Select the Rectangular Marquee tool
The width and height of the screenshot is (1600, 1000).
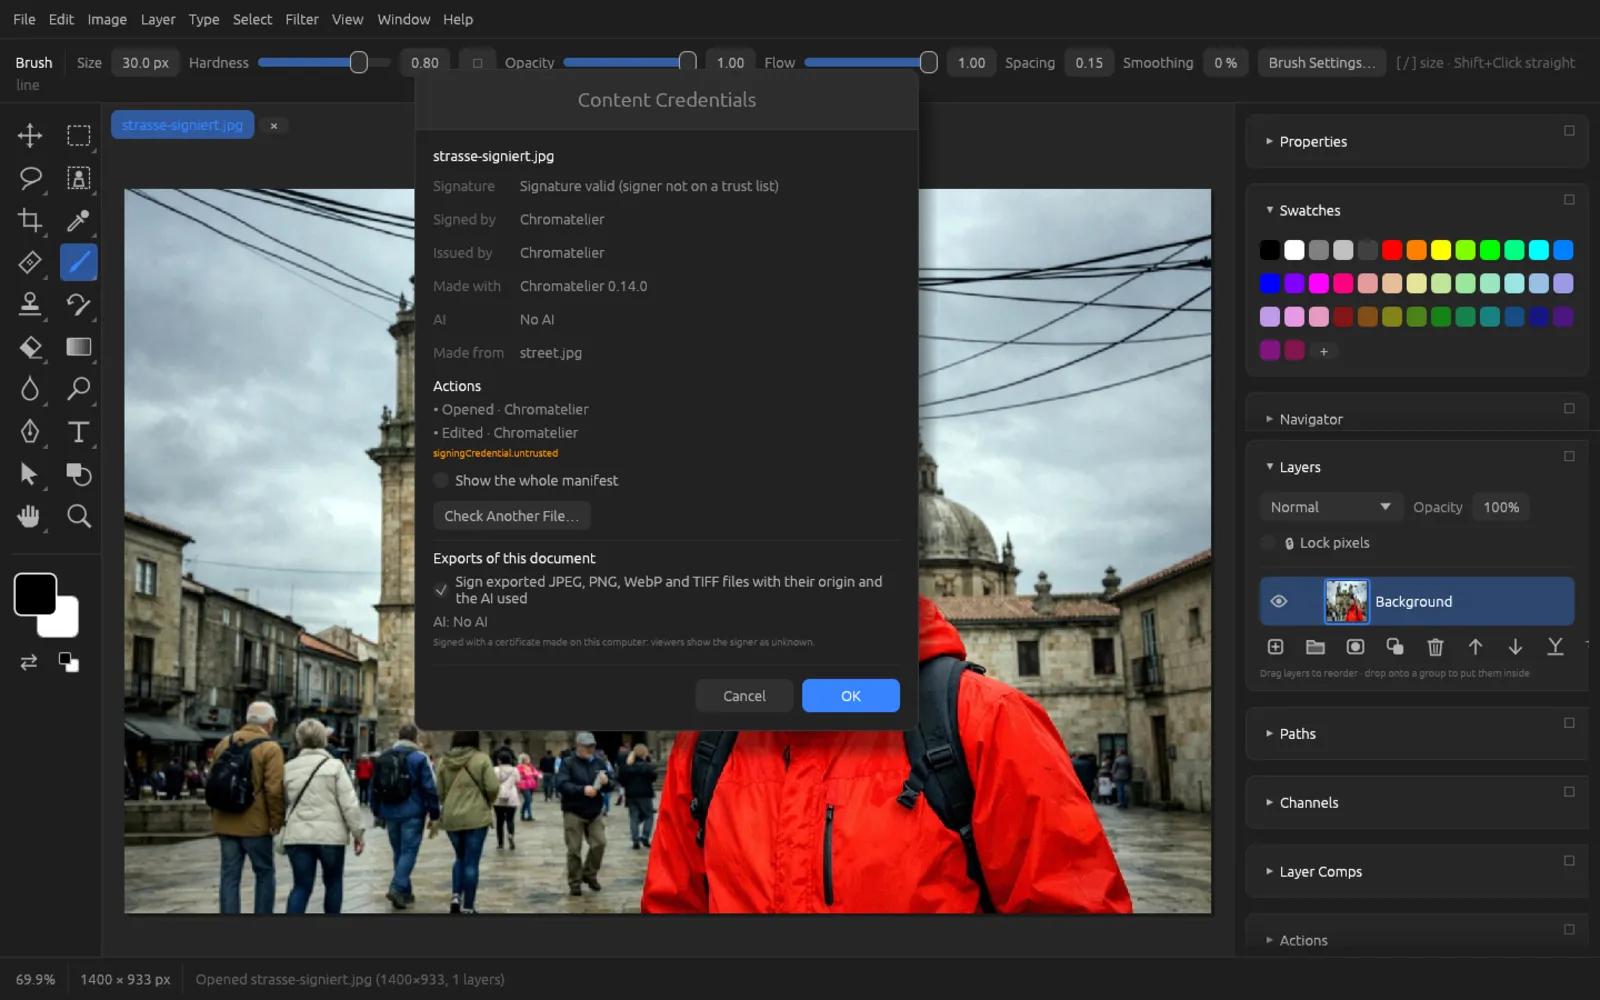tap(78, 136)
